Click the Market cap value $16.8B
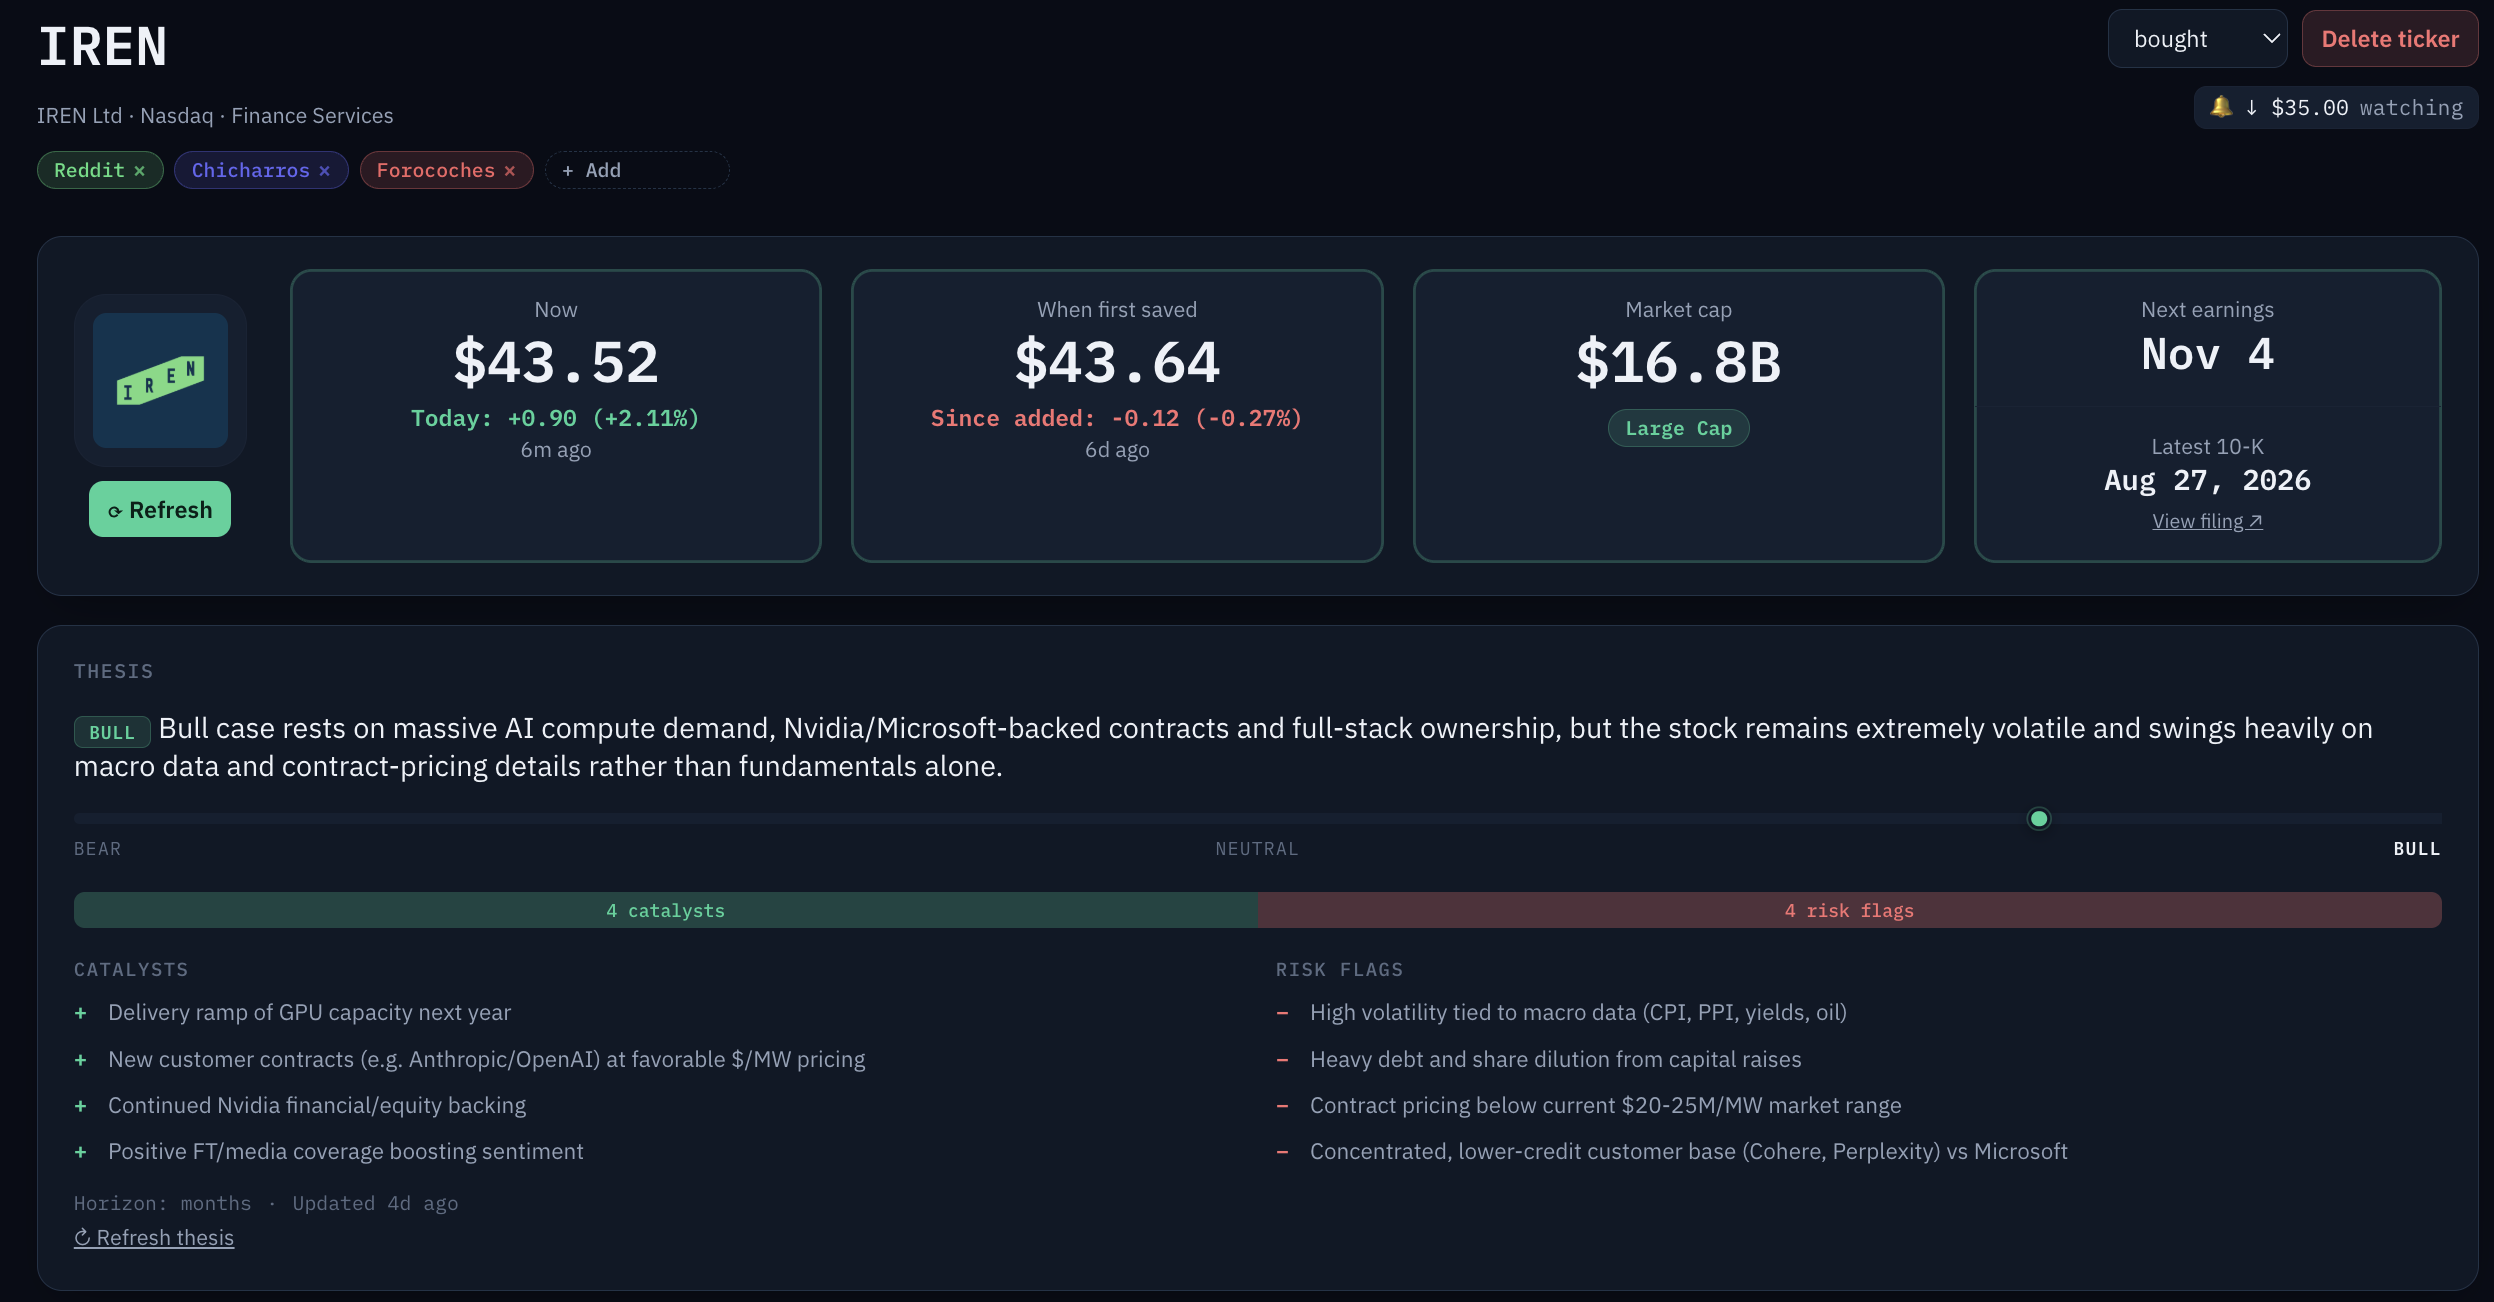Image resolution: width=2494 pixels, height=1302 pixels. coord(1678,362)
